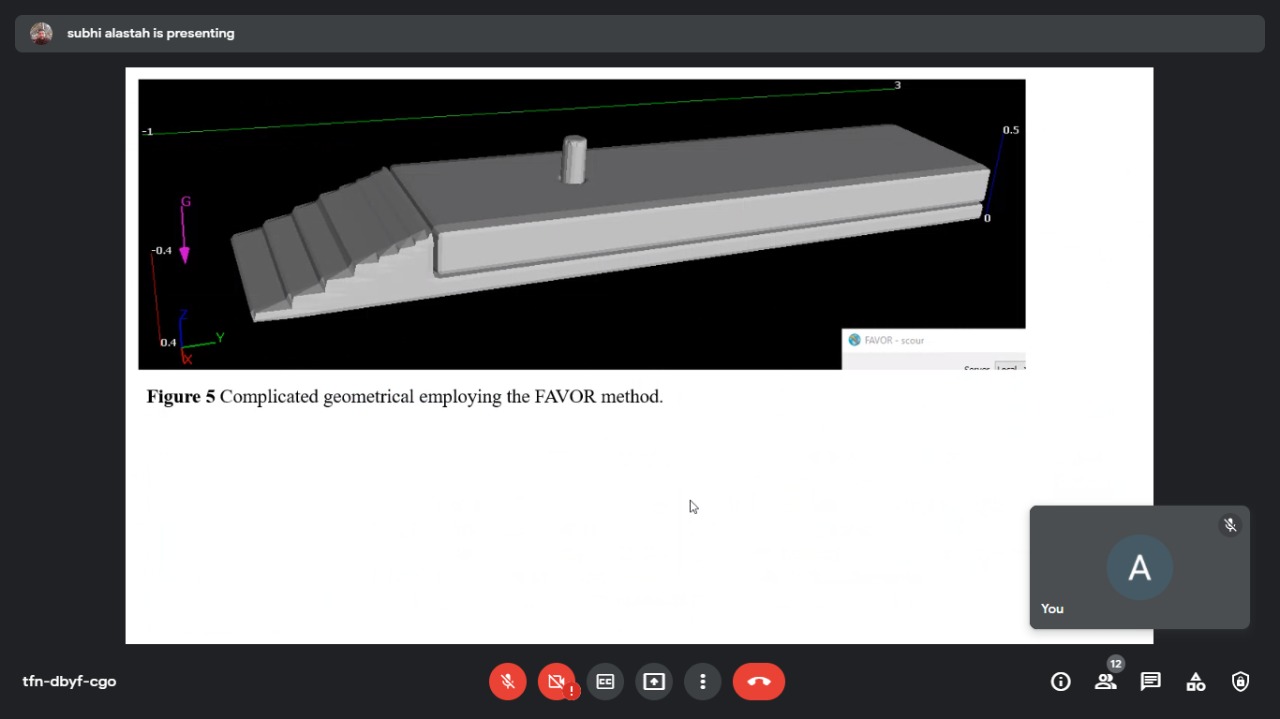Click the tfn-dbyf-cgo meeting code
1280x719 pixels.
69,681
